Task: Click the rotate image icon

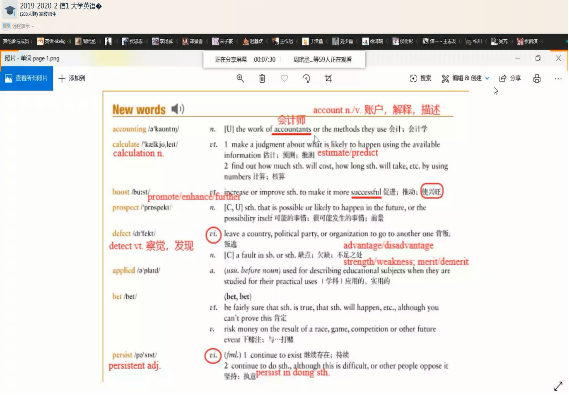Action: tap(306, 78)
